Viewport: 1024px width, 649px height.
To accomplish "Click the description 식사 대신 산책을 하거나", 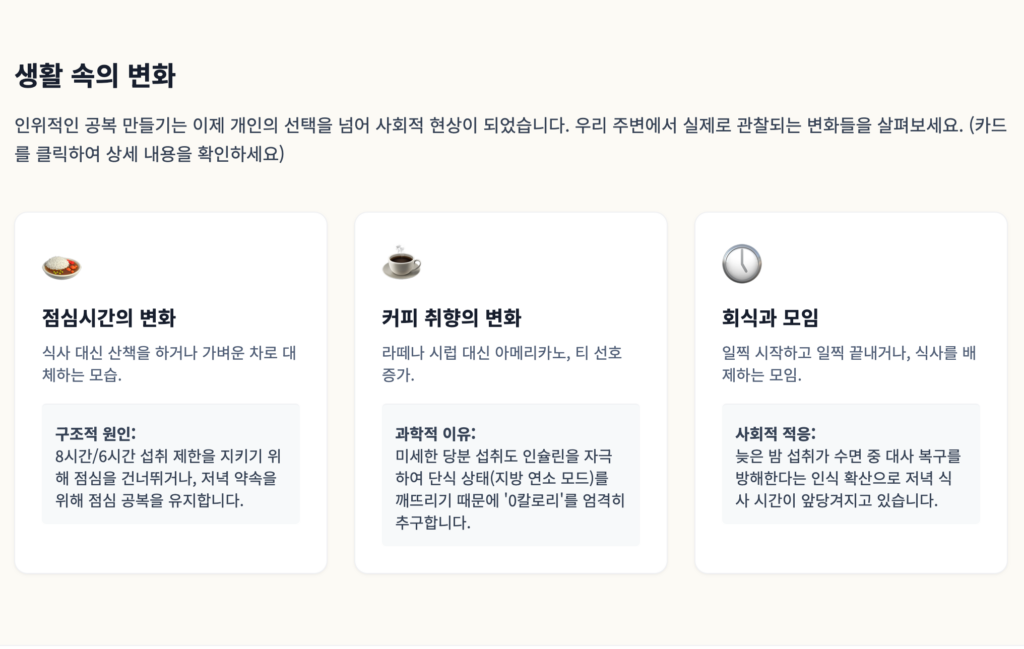I will click(x=170, y=353).
